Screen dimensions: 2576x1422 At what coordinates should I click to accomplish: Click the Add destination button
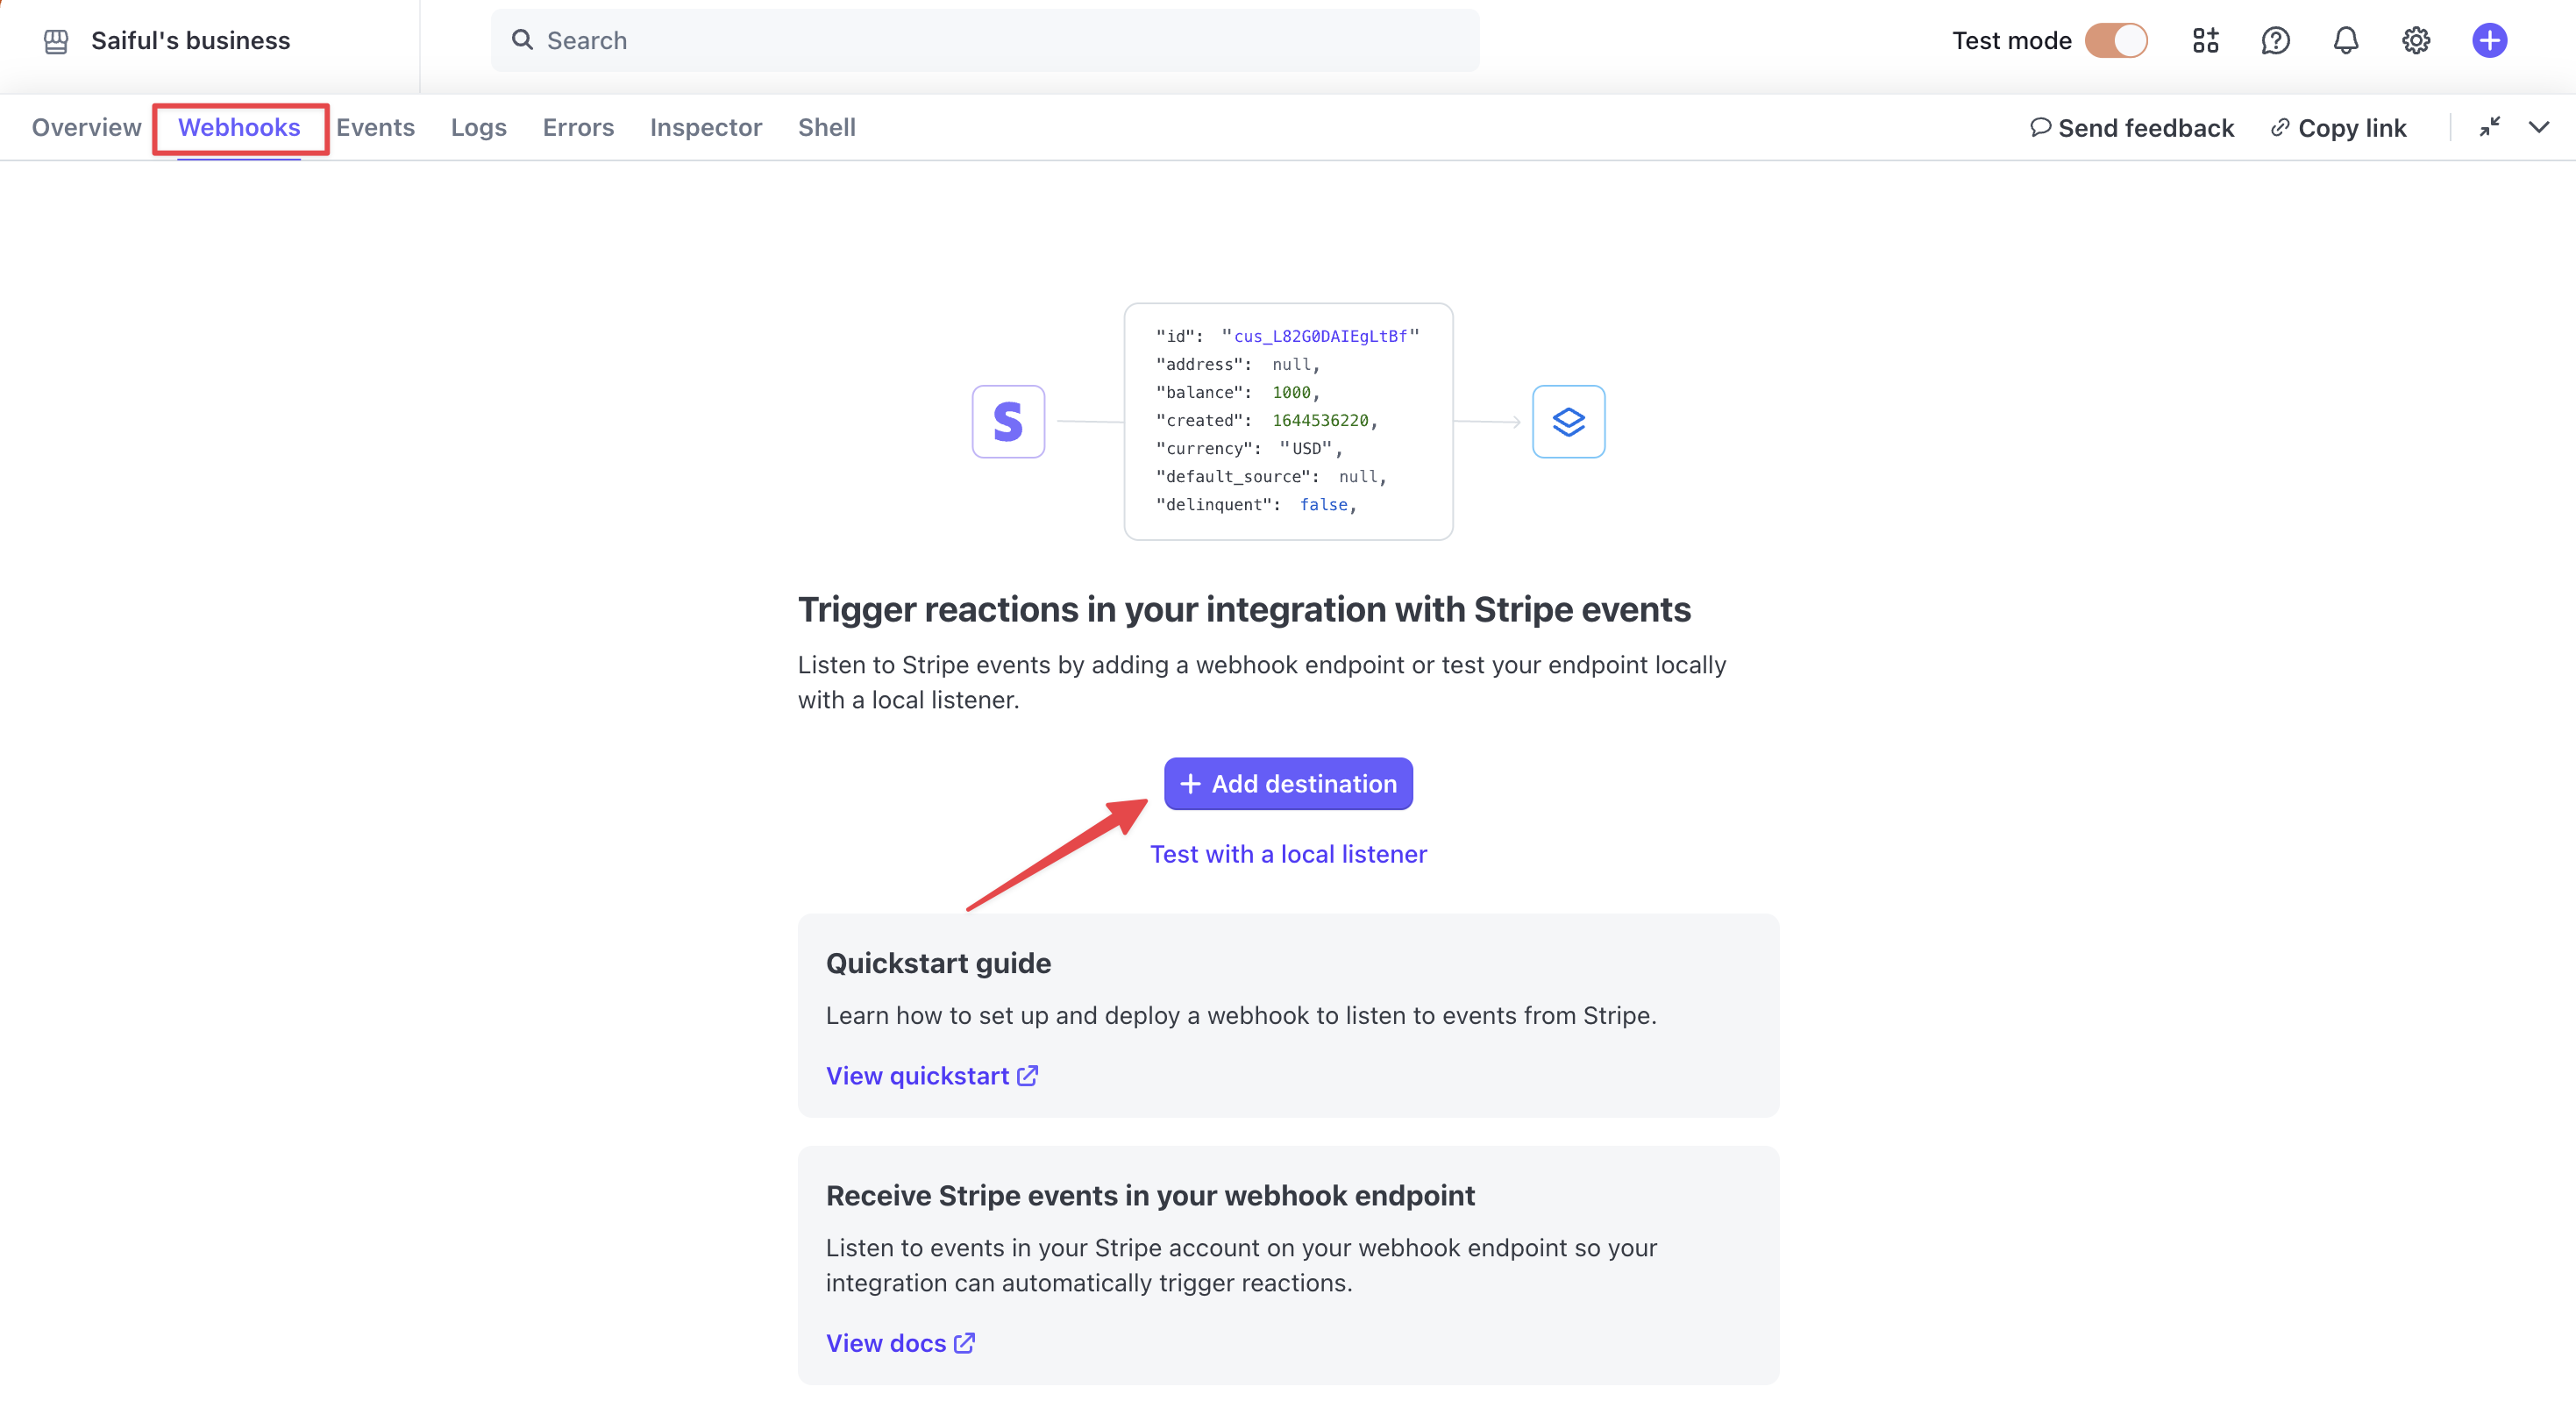pos(1287,783)
